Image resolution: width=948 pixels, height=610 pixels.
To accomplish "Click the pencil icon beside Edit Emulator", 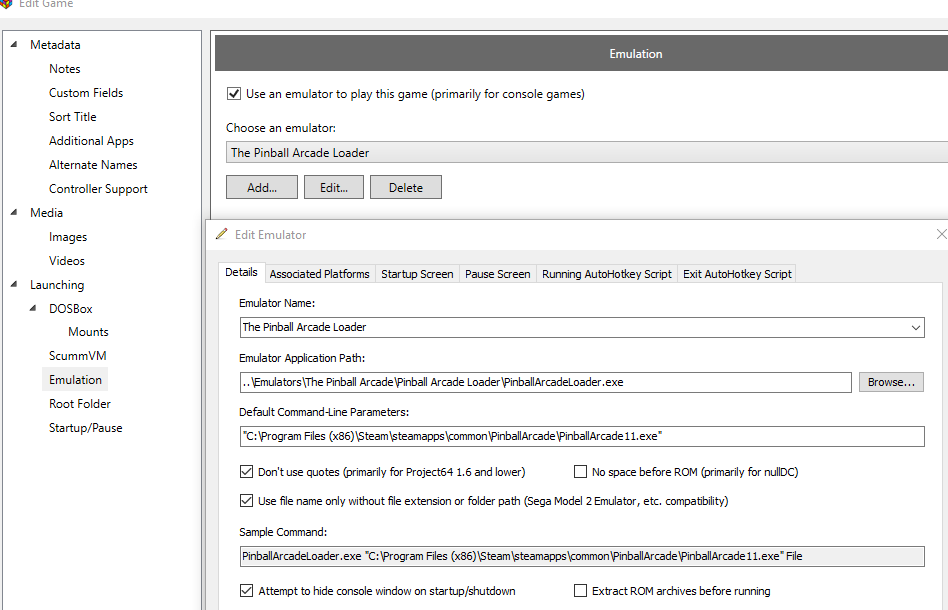I will click(221, 234).
